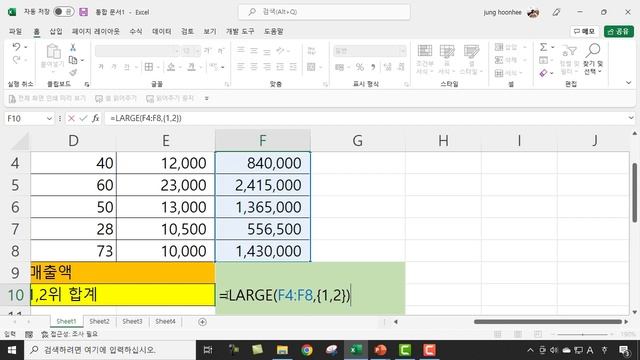Screen dimensions: 640x360
Task: Confirm formula with the checkmark icon
Action: click(83, 118)
